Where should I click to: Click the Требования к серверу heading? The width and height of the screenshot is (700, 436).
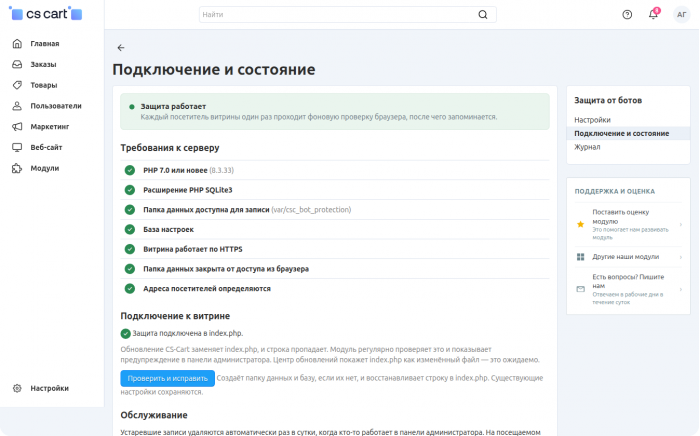[170, 148]
